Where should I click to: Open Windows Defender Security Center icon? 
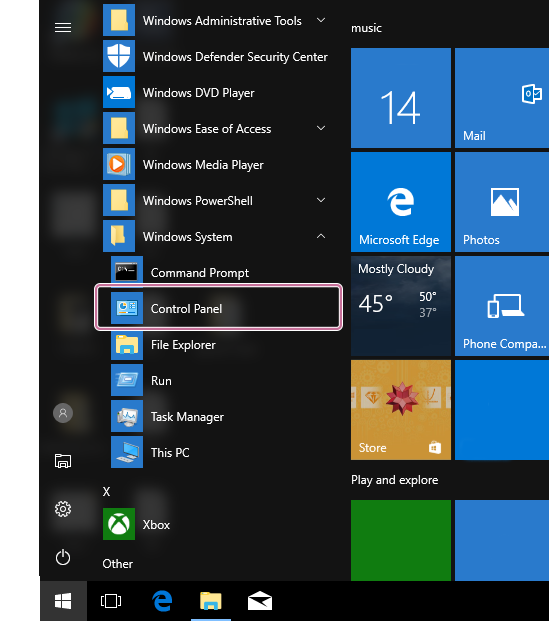click(x=119, y=56)
